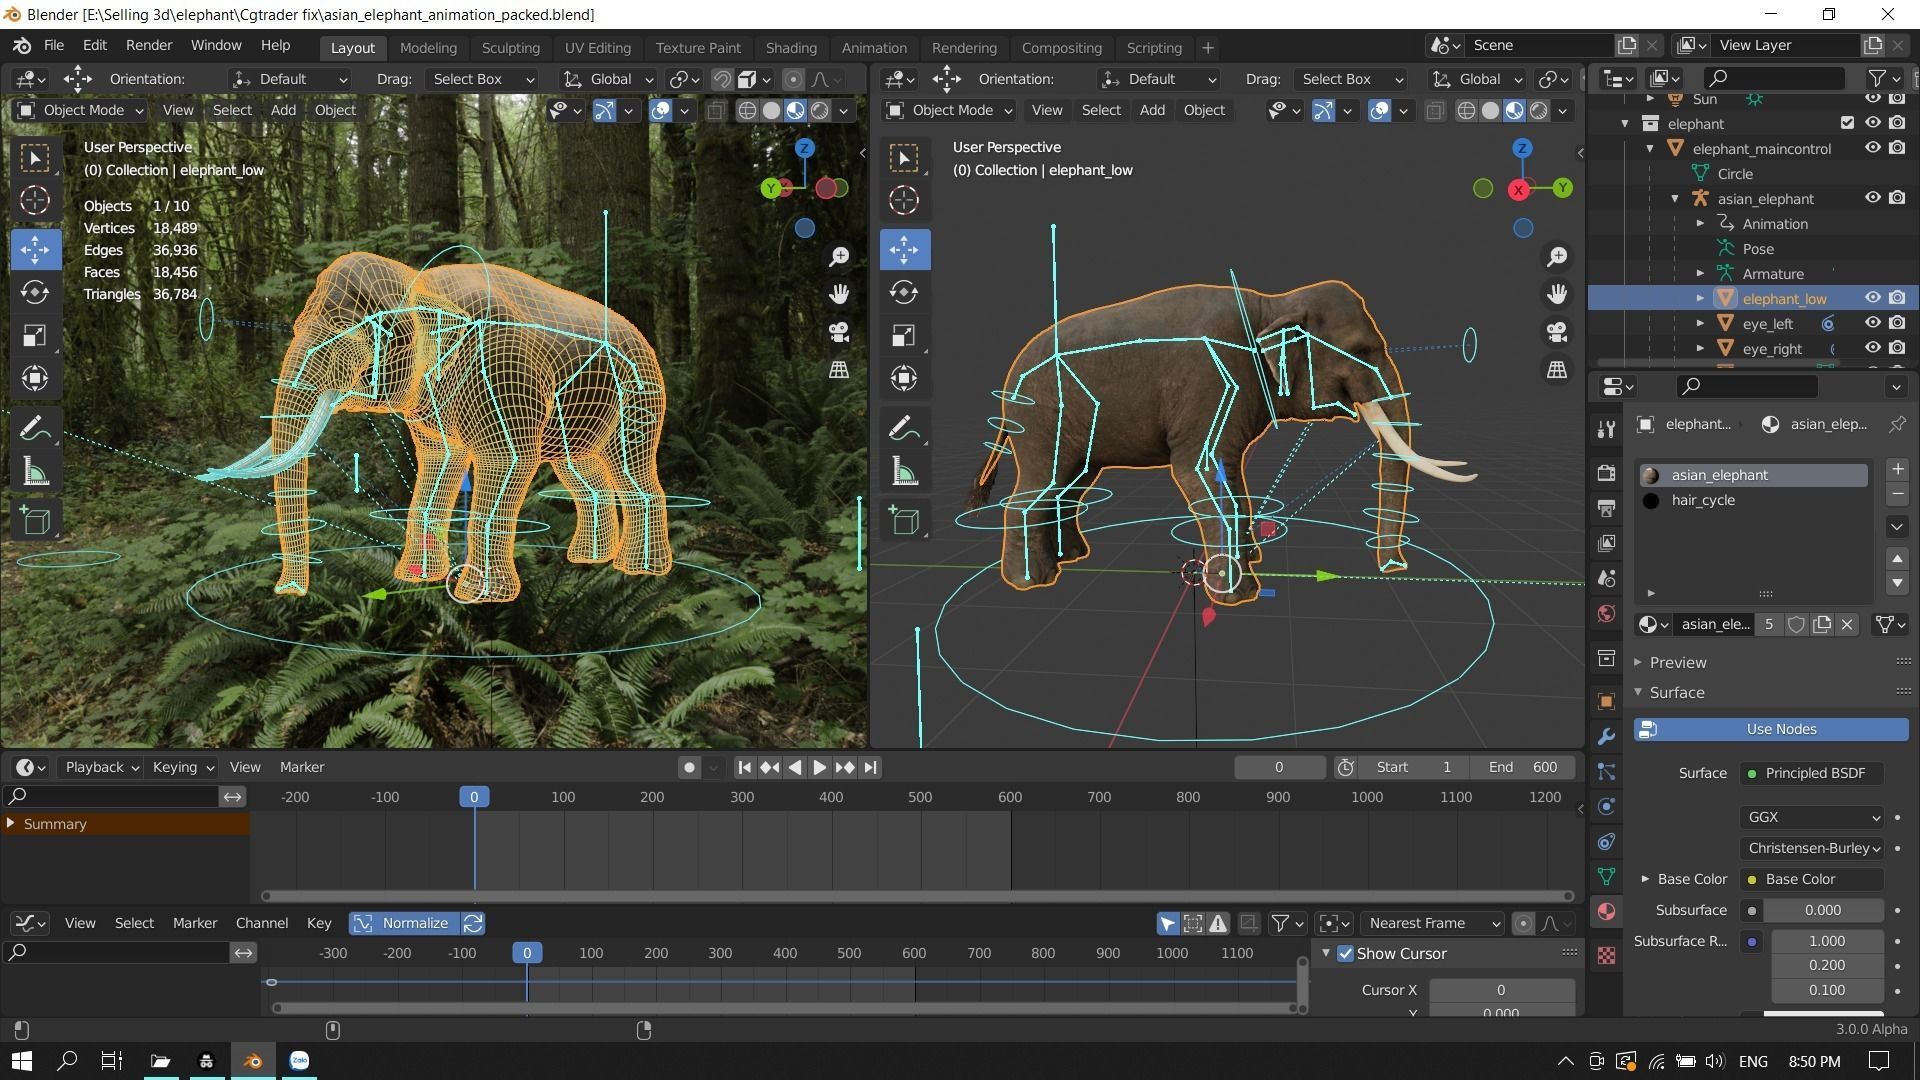Open the Output properties tab
Image resolution: width=1920 pixels, height=1080 pixels.
1606,508
